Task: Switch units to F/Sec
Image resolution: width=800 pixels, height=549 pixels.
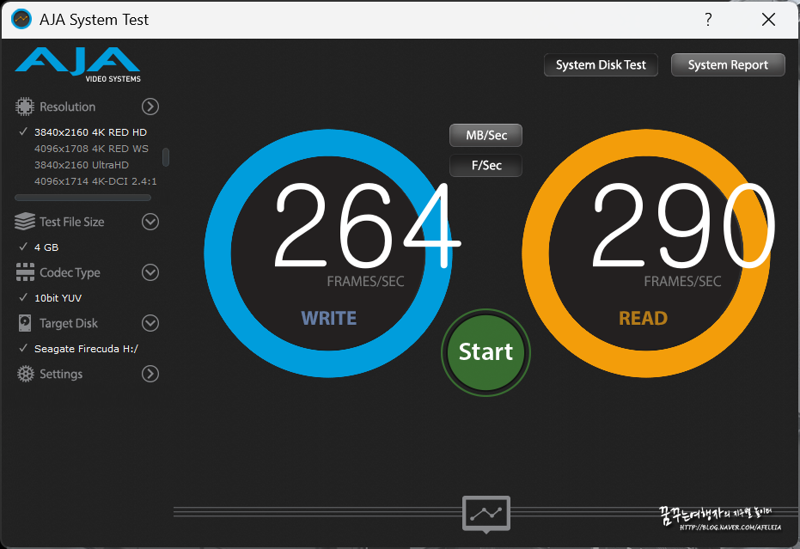Action: (486, 165)
